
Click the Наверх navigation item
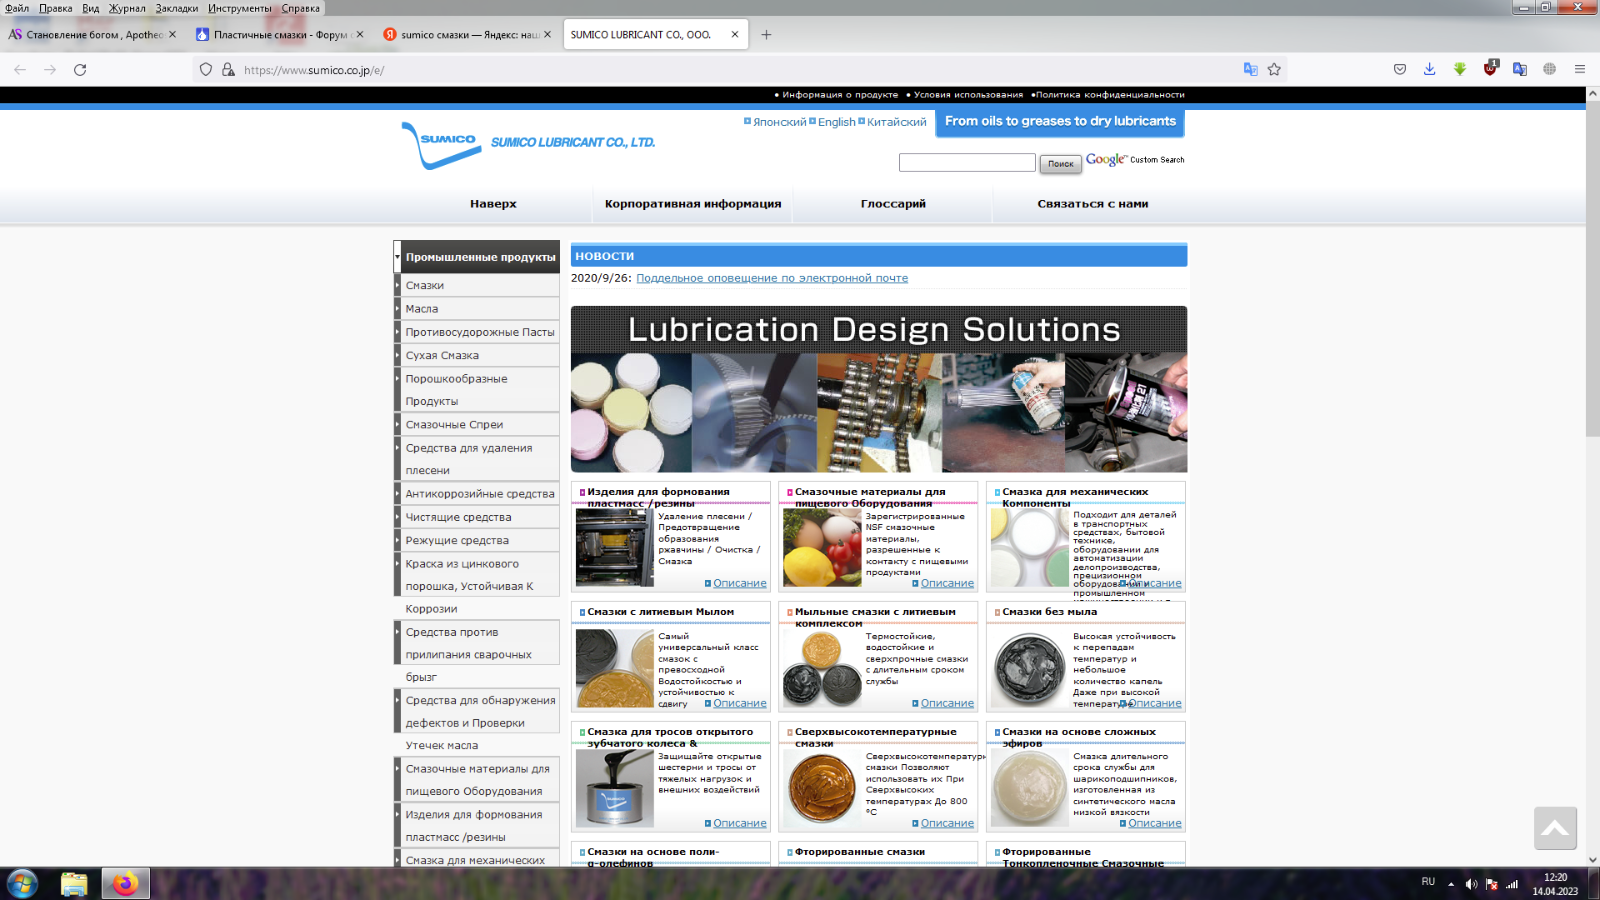(x=493, y=204)
